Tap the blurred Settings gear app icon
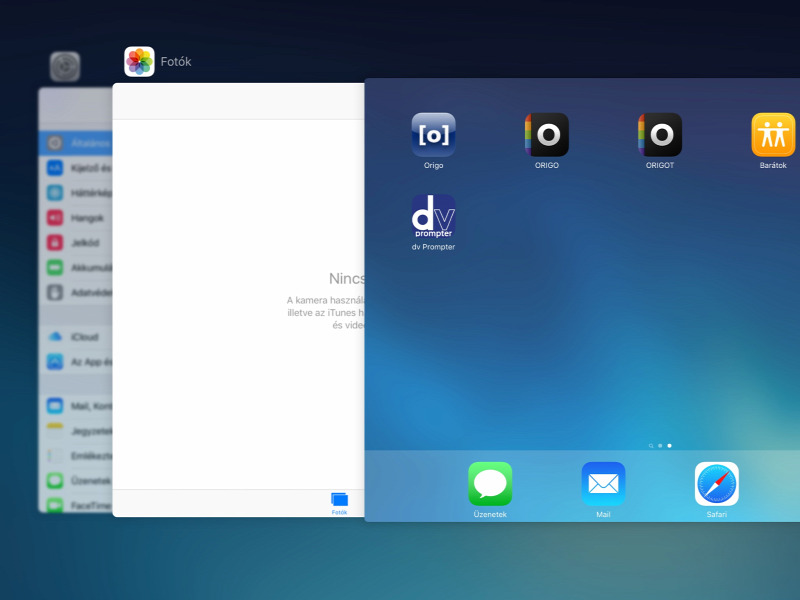Viewport: 800px width, 600px height. coord(65,66)
